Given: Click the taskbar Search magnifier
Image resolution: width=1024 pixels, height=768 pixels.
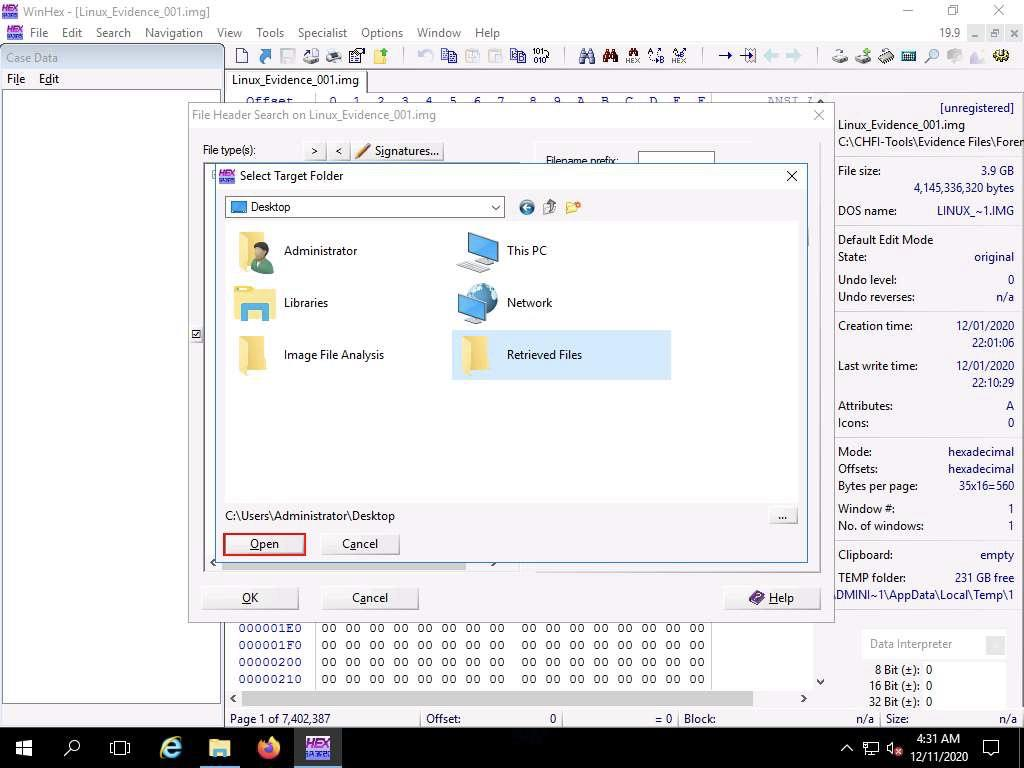Looking at the screenshot, I should coord(72,748).
